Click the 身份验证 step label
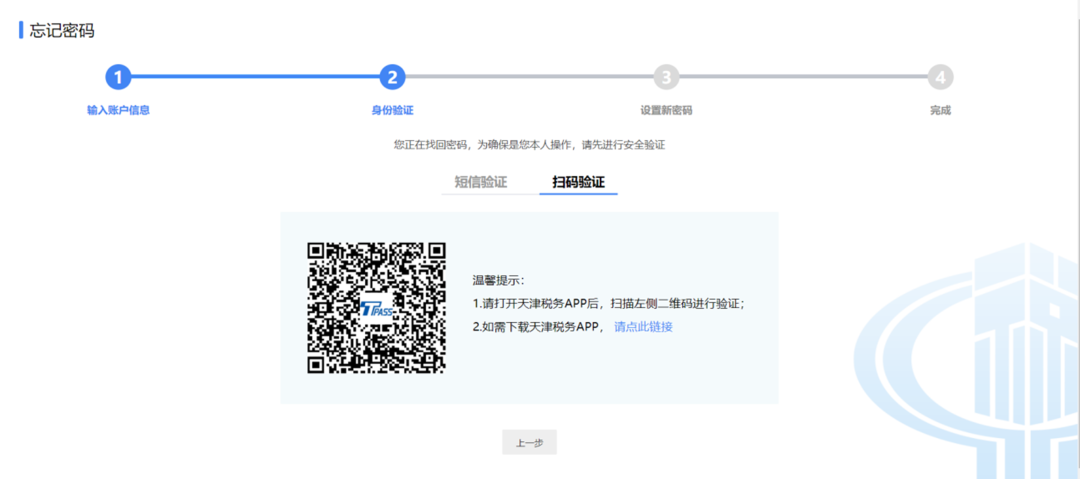The width and height of the screenshot is (1080, 479). pos(392,110)
